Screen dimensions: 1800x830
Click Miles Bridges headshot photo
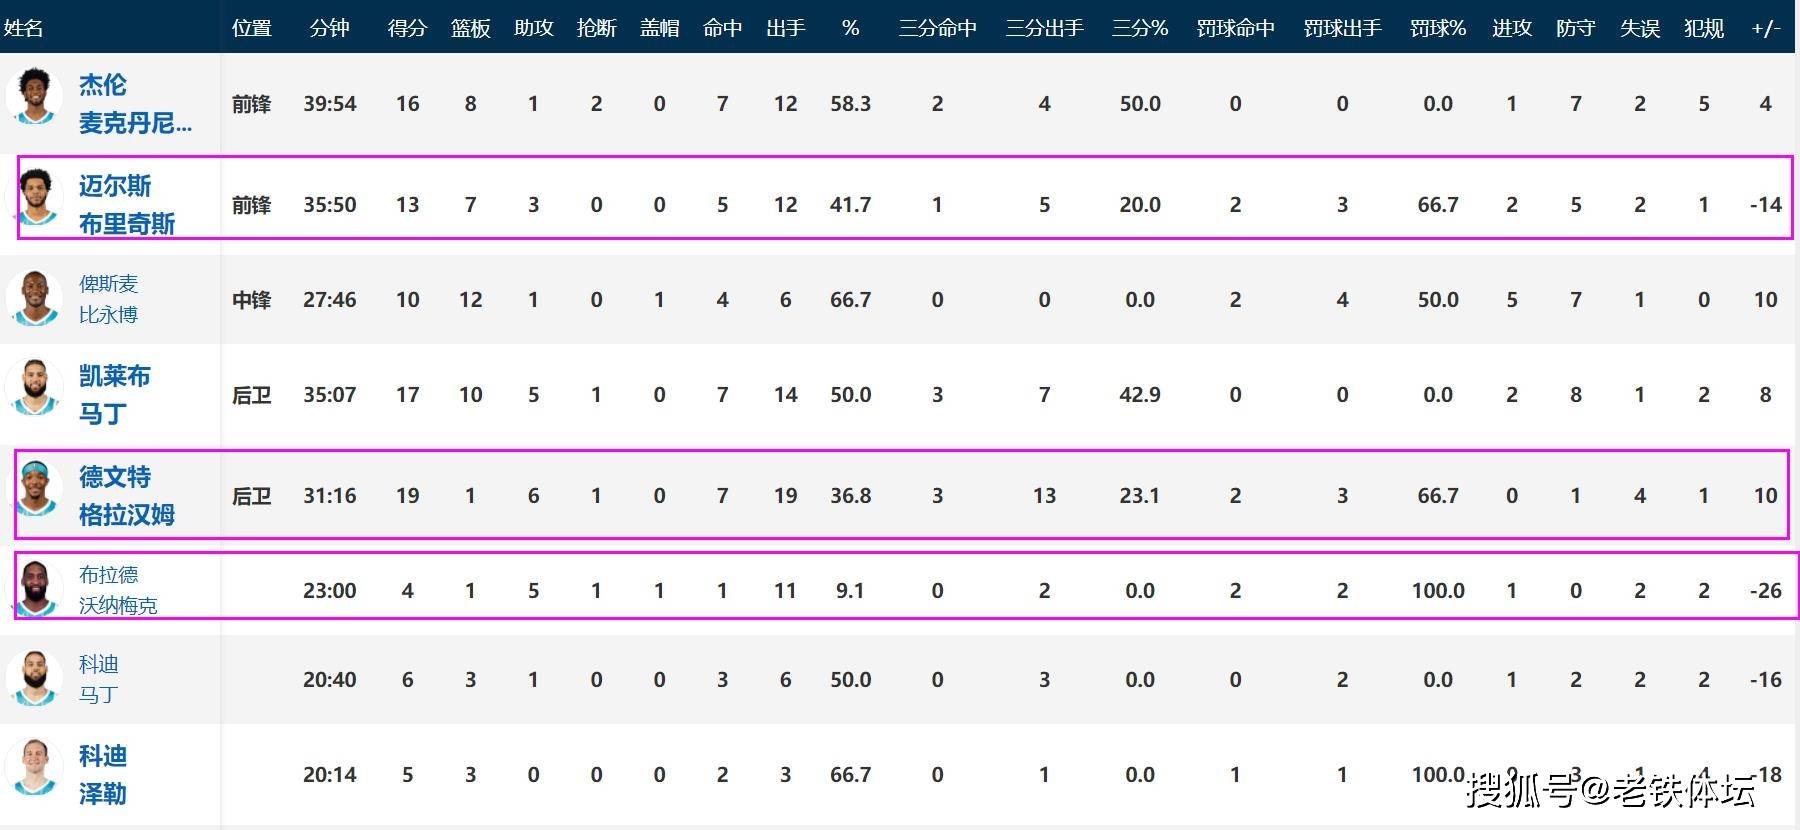click(x=37, y=197)
